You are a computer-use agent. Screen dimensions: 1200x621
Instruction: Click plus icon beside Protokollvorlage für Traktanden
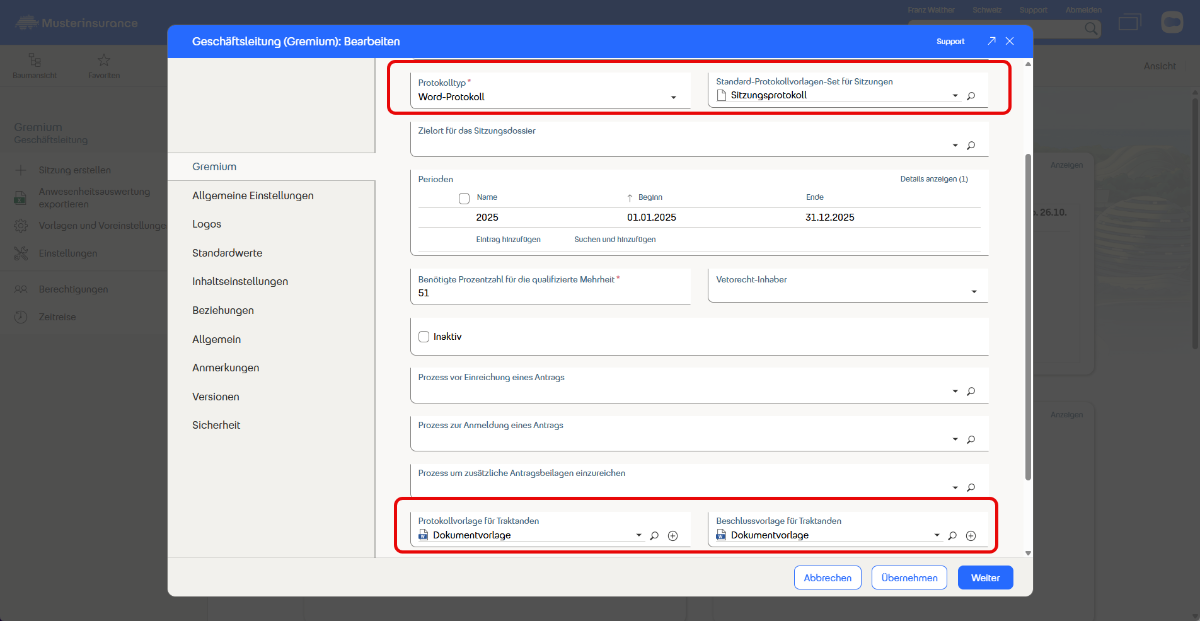672,536
